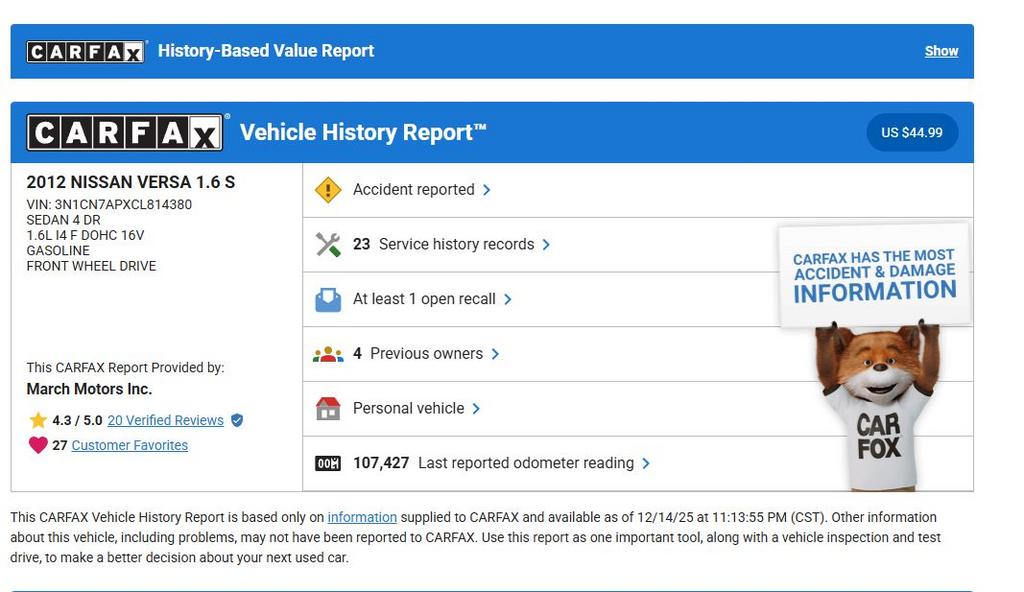Expand the open recall chevron arrow
This screenshot has width=1024, height=592.
point(508,299)
